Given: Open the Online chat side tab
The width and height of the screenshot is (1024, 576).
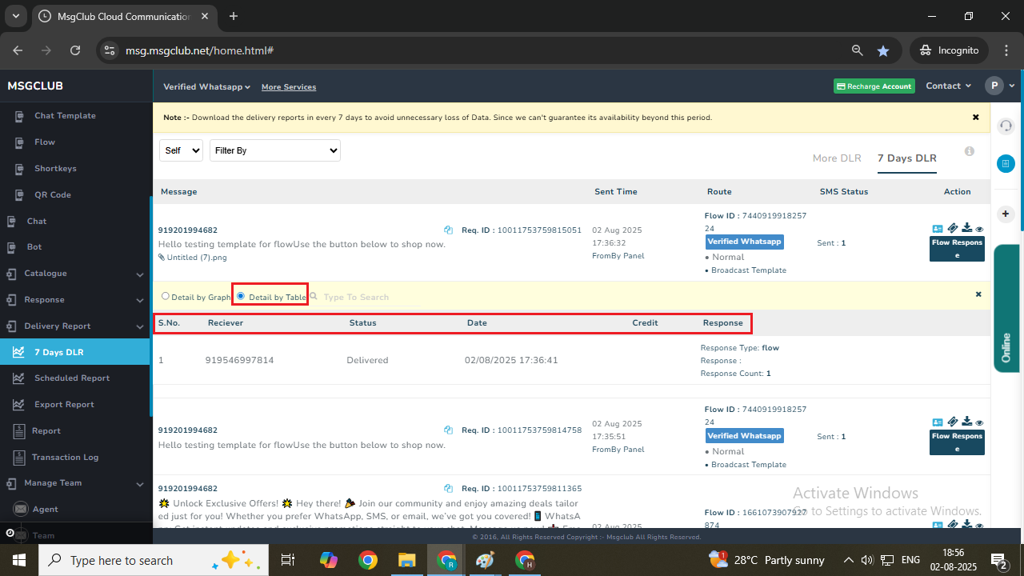Looking at the screenshot, I should [x=1006, y=308].
